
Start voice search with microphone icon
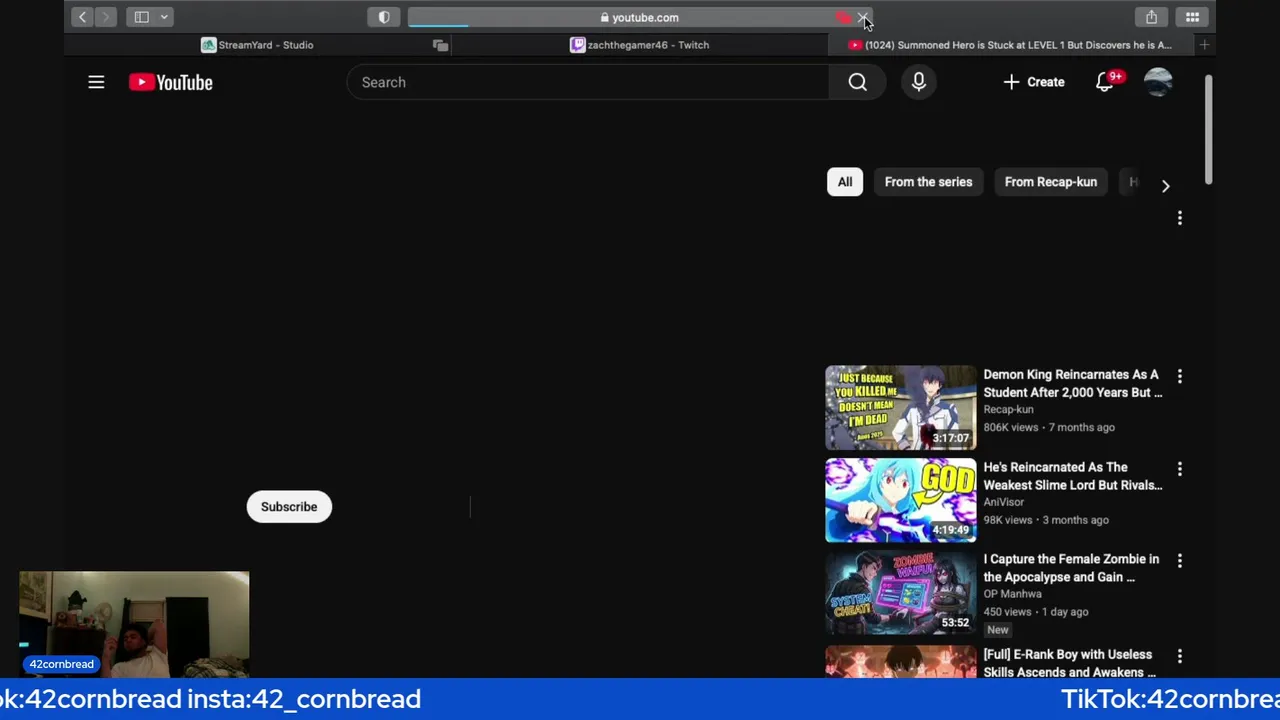918,82
